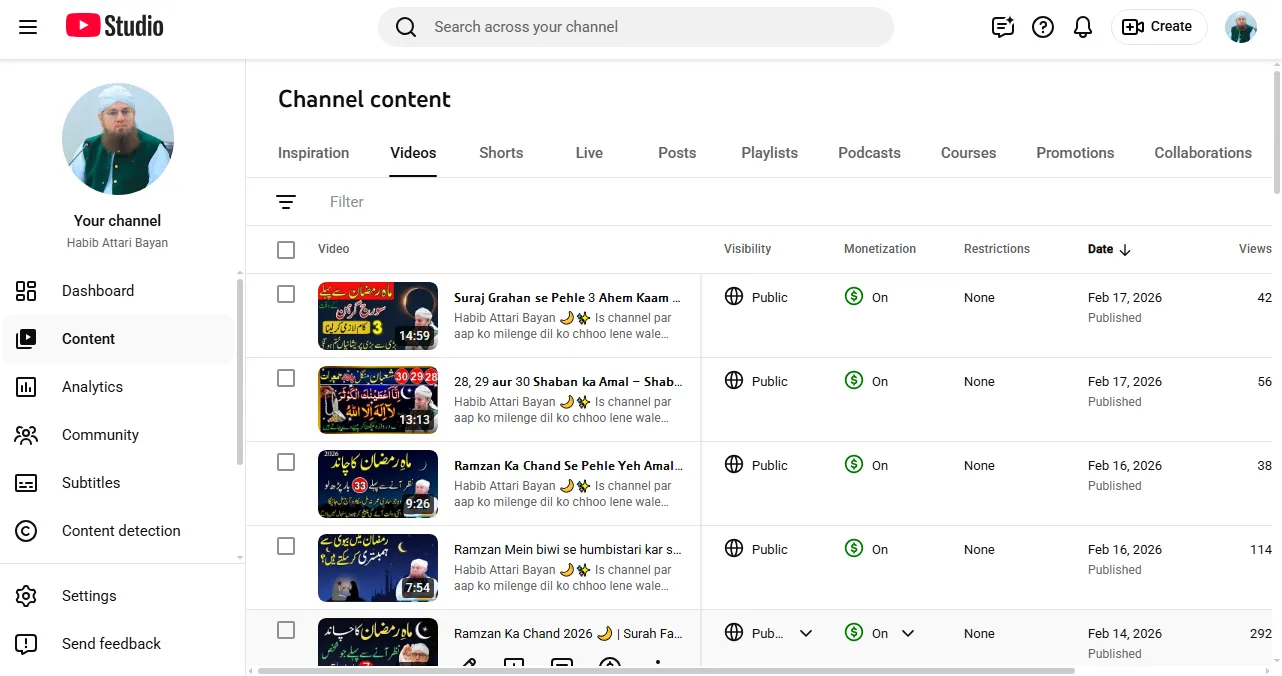
Task: Click the 114 views value
Action: (x=1261, y=549)
